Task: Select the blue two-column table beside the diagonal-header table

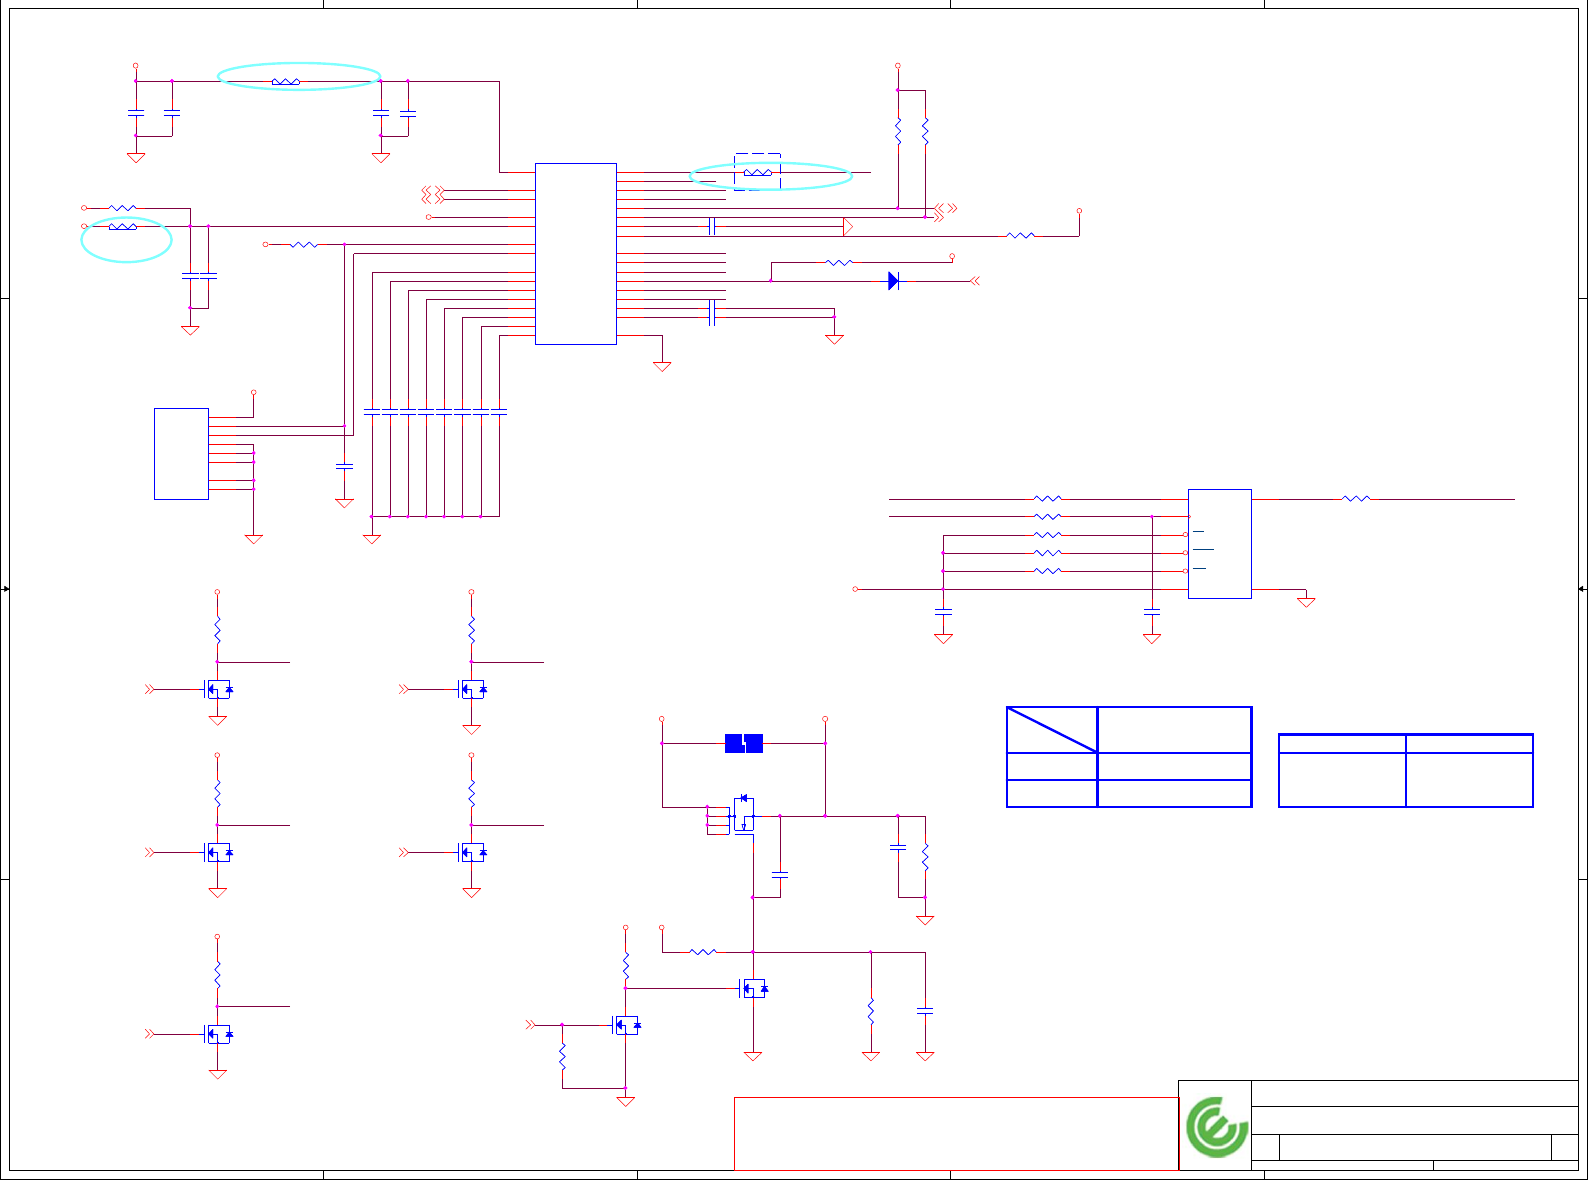Action: pyautogui.click(x=1406, y=771)
